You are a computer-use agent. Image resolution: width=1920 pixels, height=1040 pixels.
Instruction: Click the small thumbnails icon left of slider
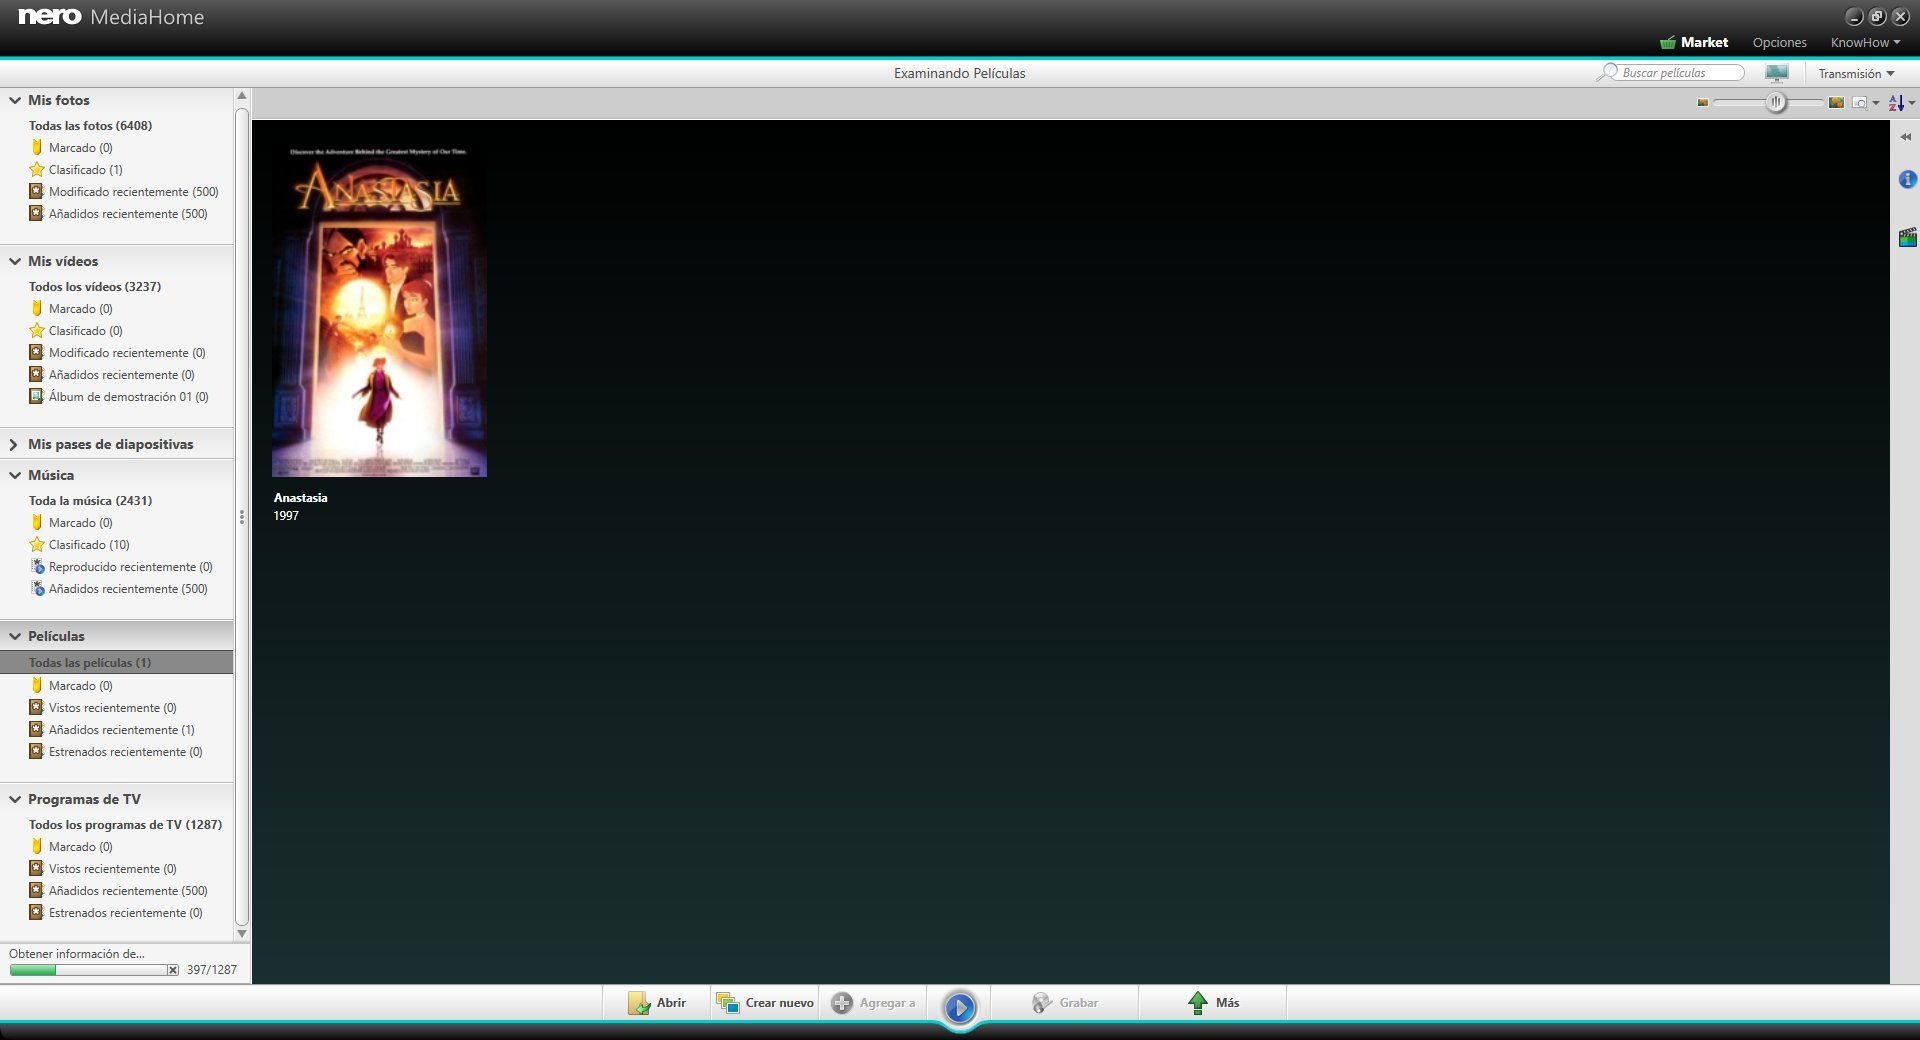coord(1702,103)
